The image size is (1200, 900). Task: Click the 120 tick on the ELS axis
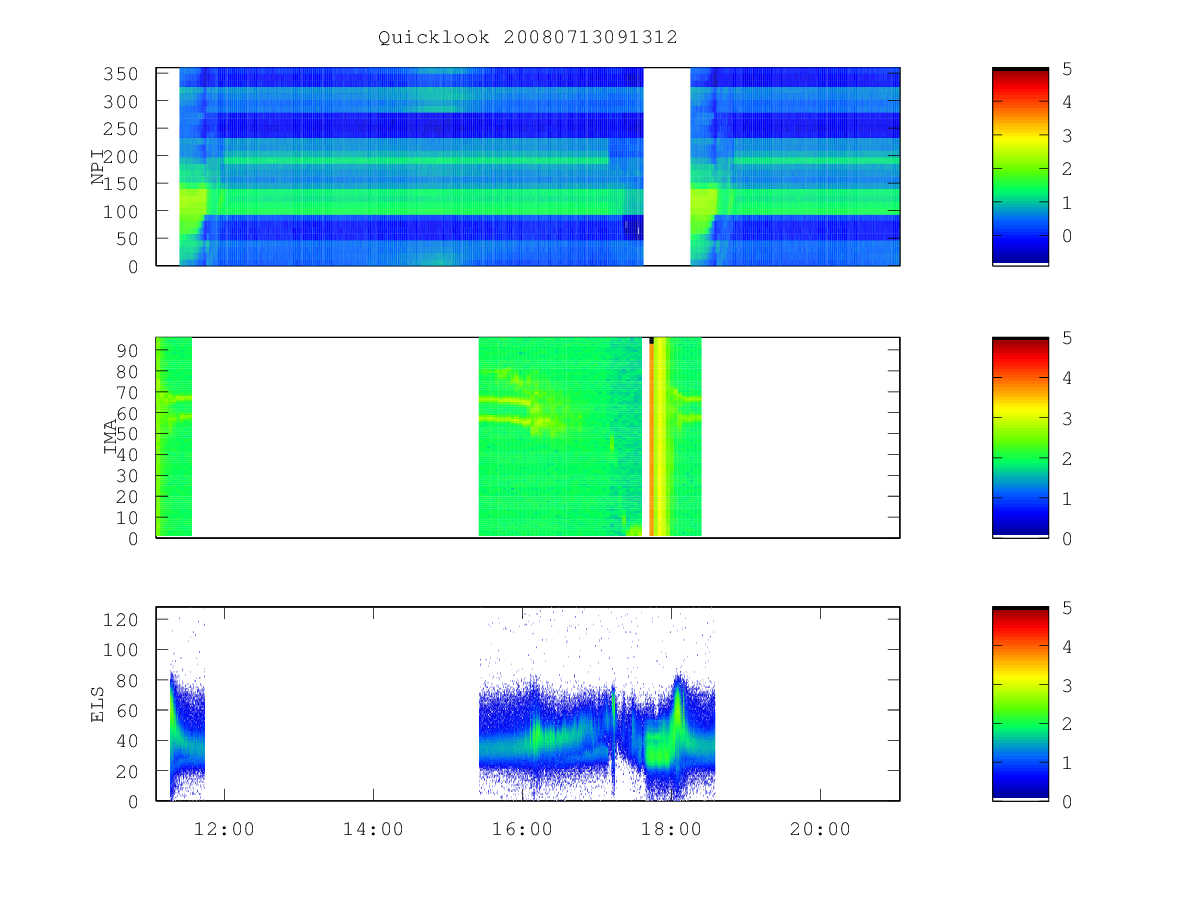coord(122,619)
